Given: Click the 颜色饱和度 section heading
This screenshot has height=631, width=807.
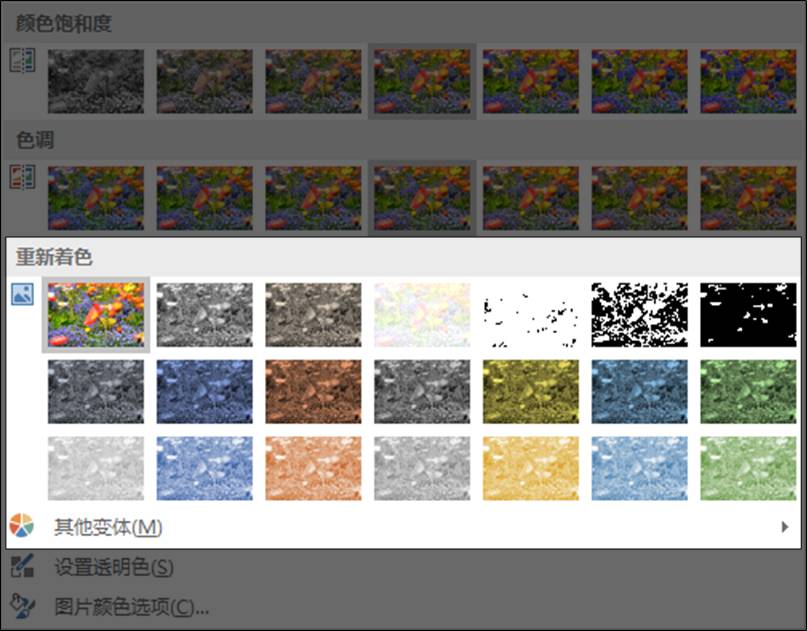Looking at the screenshot, I should (64, 24).
